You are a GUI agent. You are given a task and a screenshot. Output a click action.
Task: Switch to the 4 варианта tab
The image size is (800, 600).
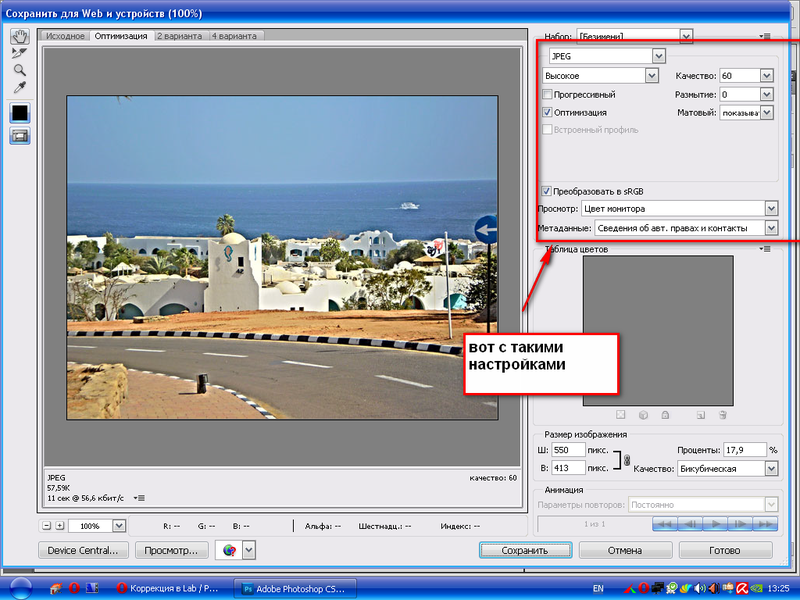pyautogui.click(x=233, y=36)
